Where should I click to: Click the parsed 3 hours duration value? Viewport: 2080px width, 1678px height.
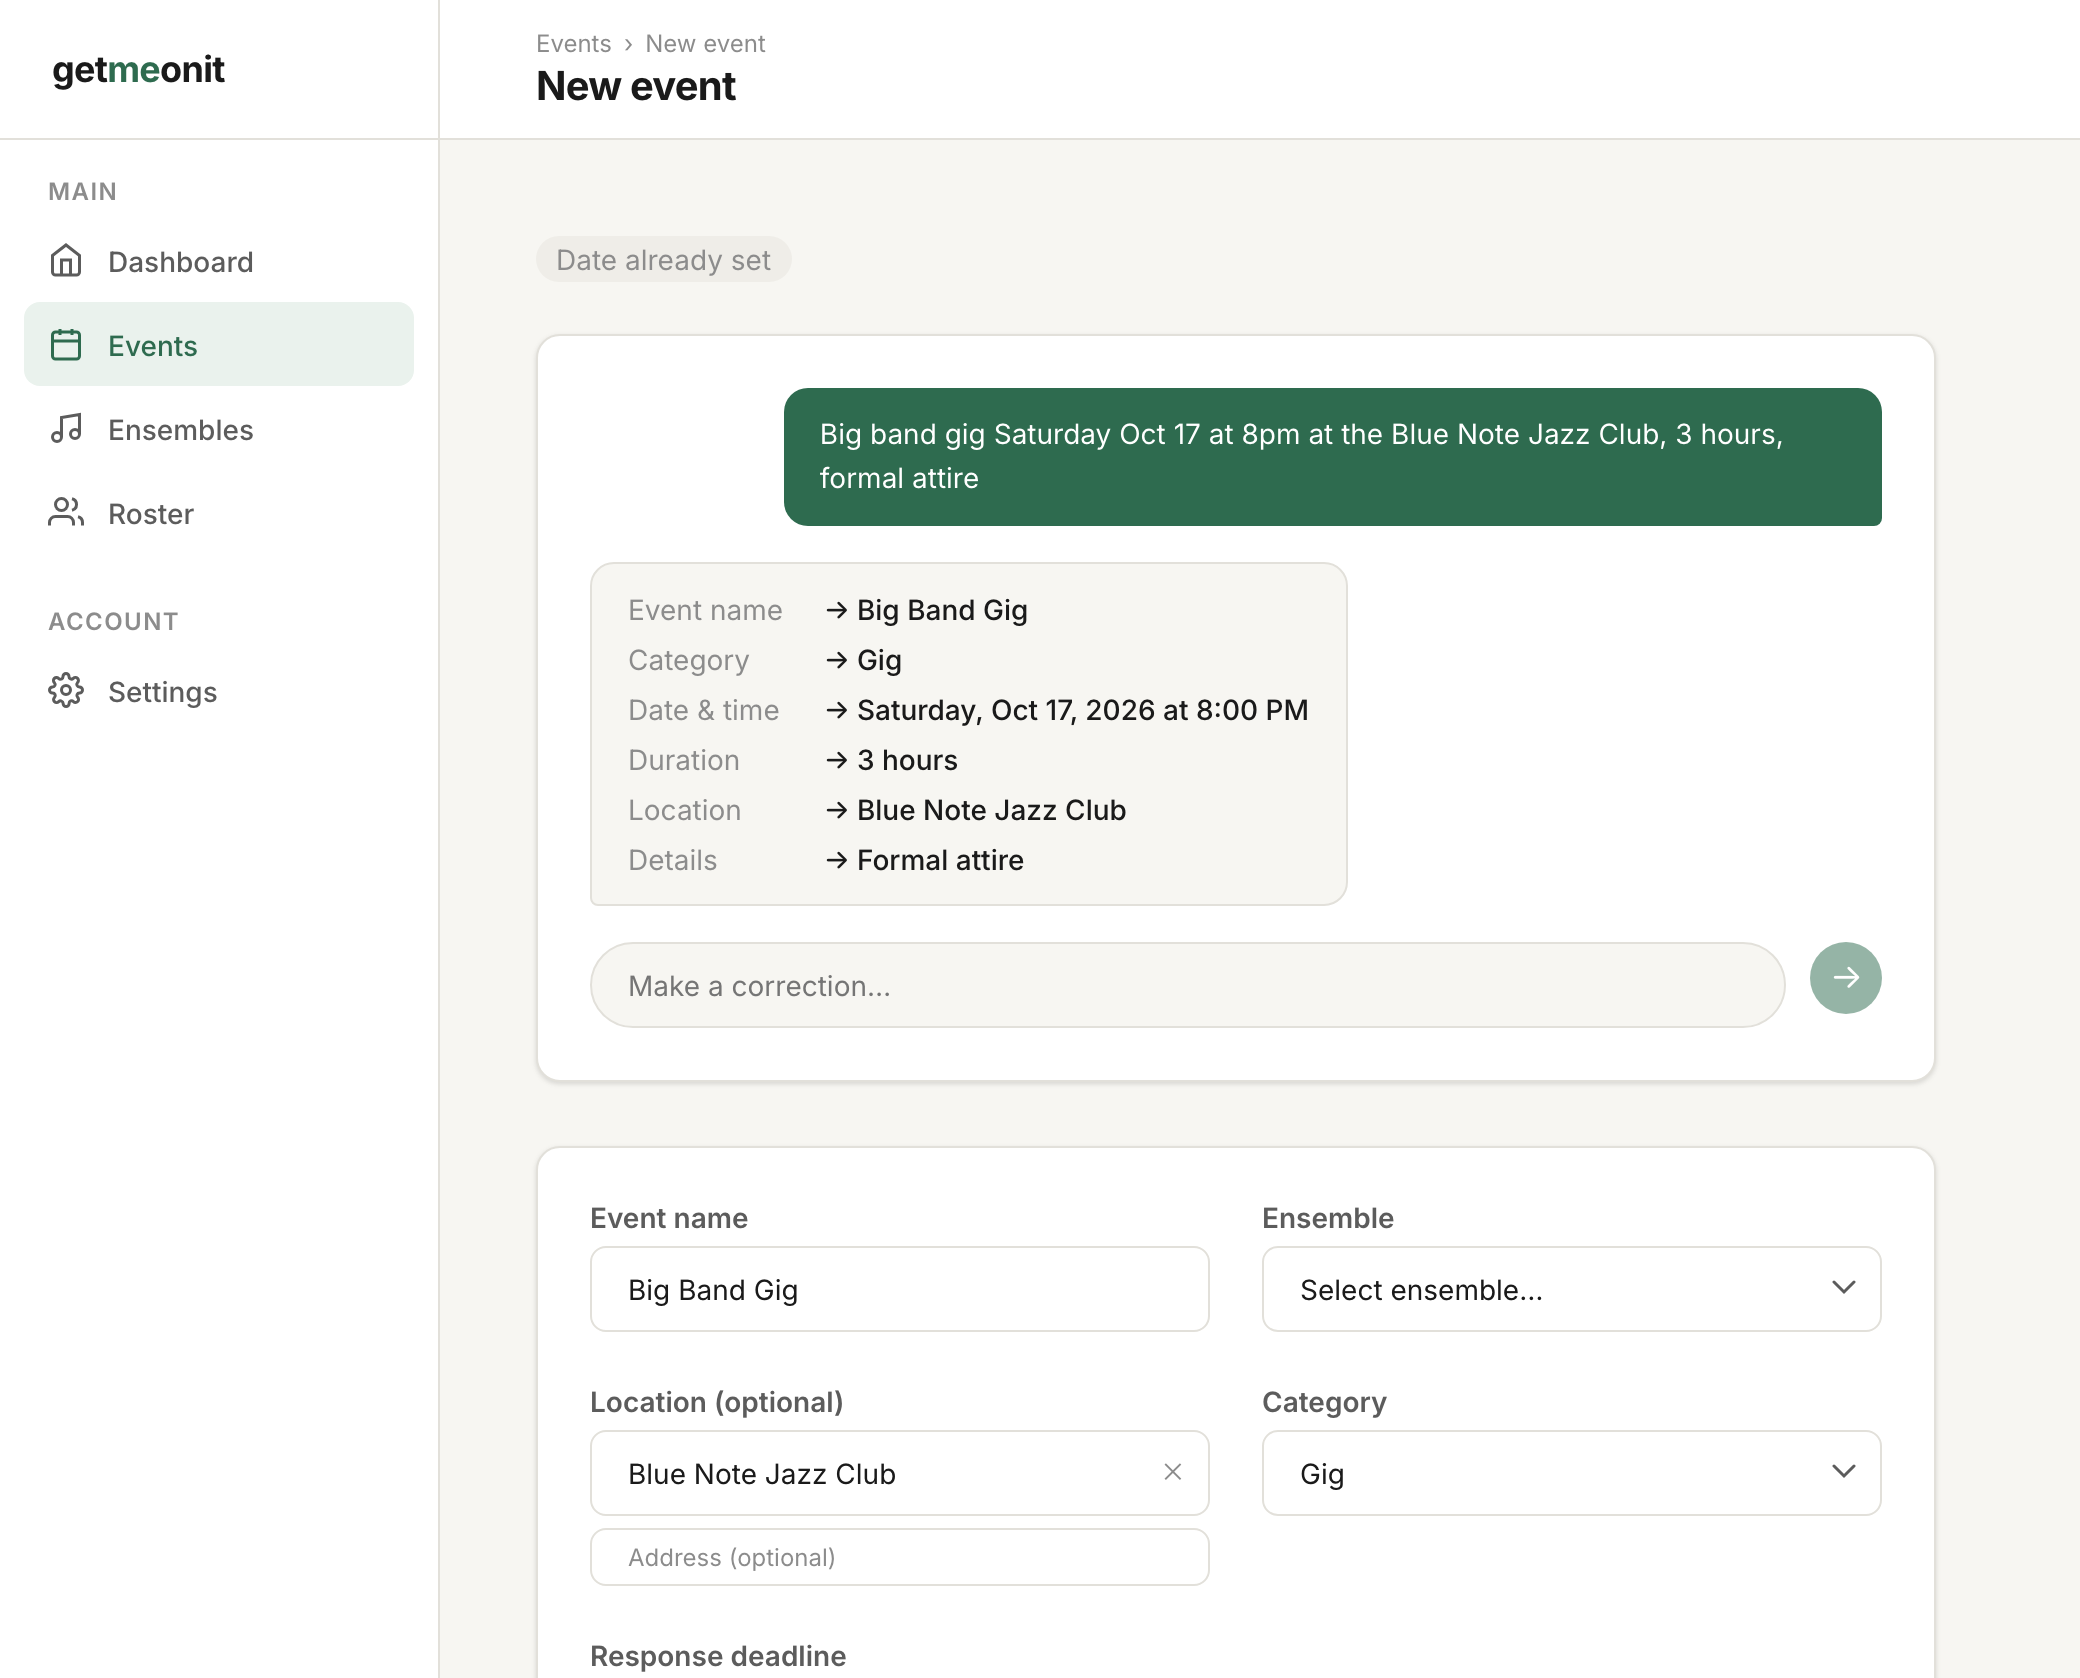[907, 760]
